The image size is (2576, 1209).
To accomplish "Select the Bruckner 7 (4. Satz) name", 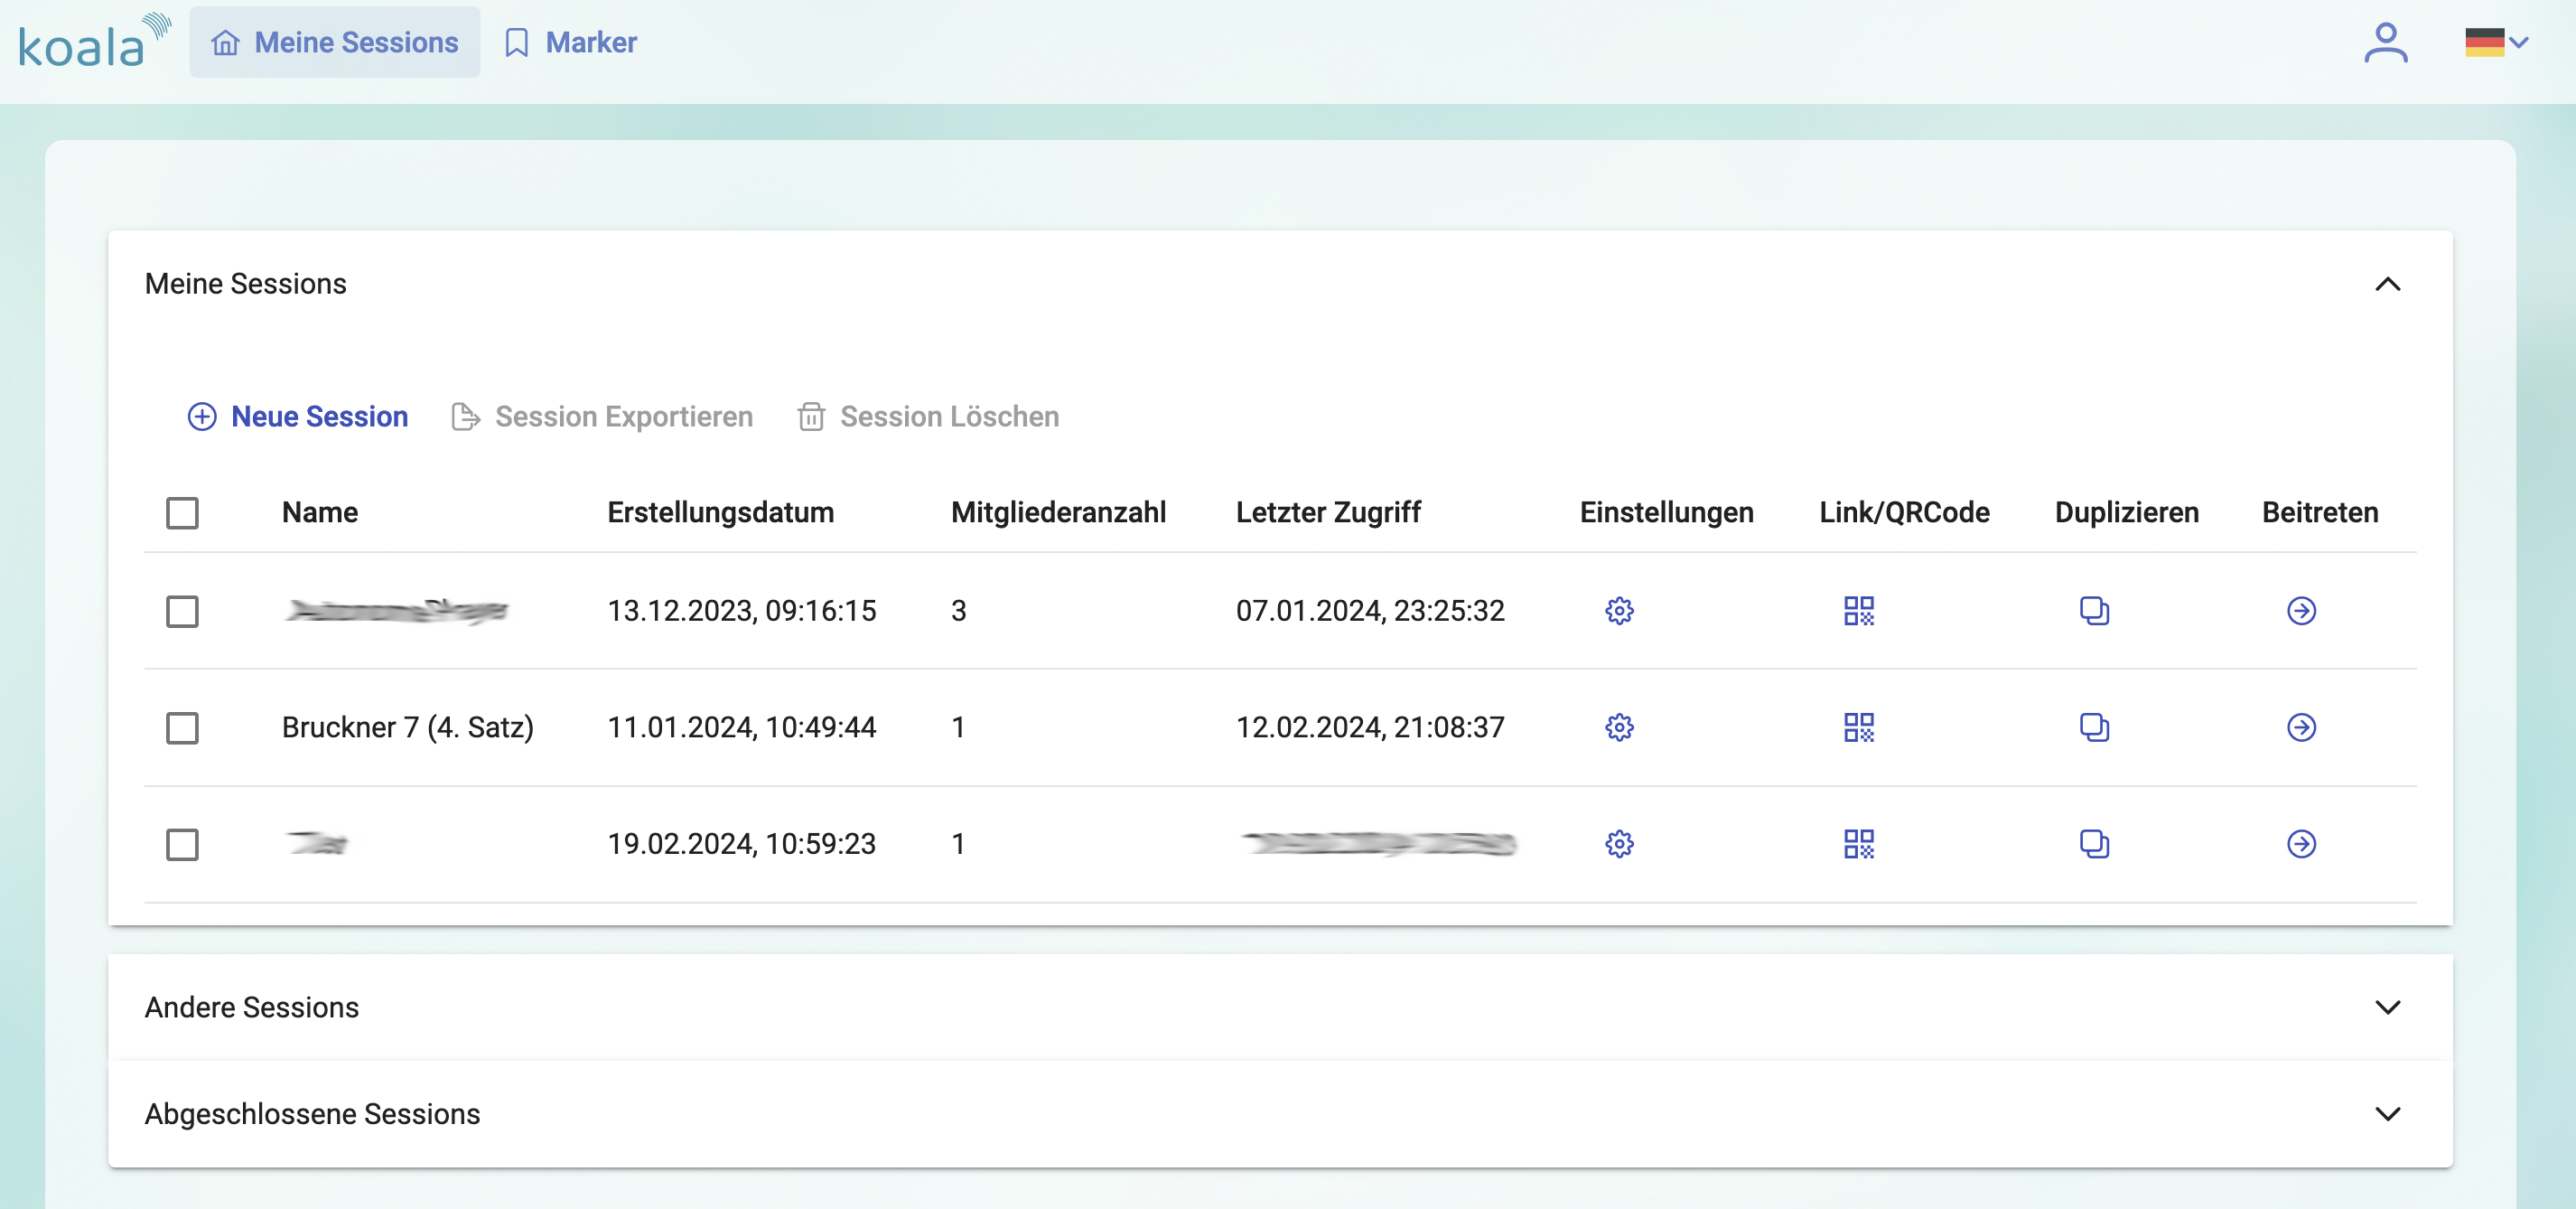I will pos(408,728).
